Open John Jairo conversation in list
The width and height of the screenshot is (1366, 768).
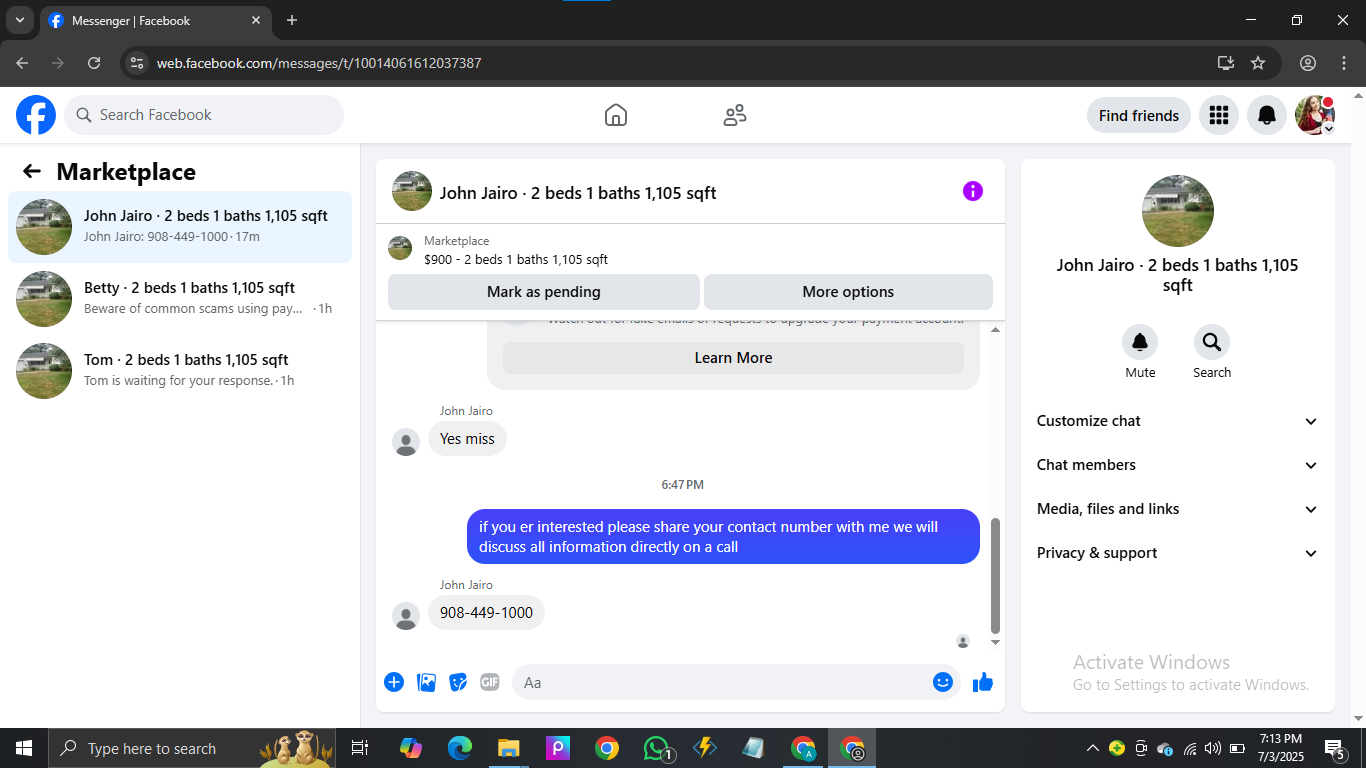(x=180, y=227)
